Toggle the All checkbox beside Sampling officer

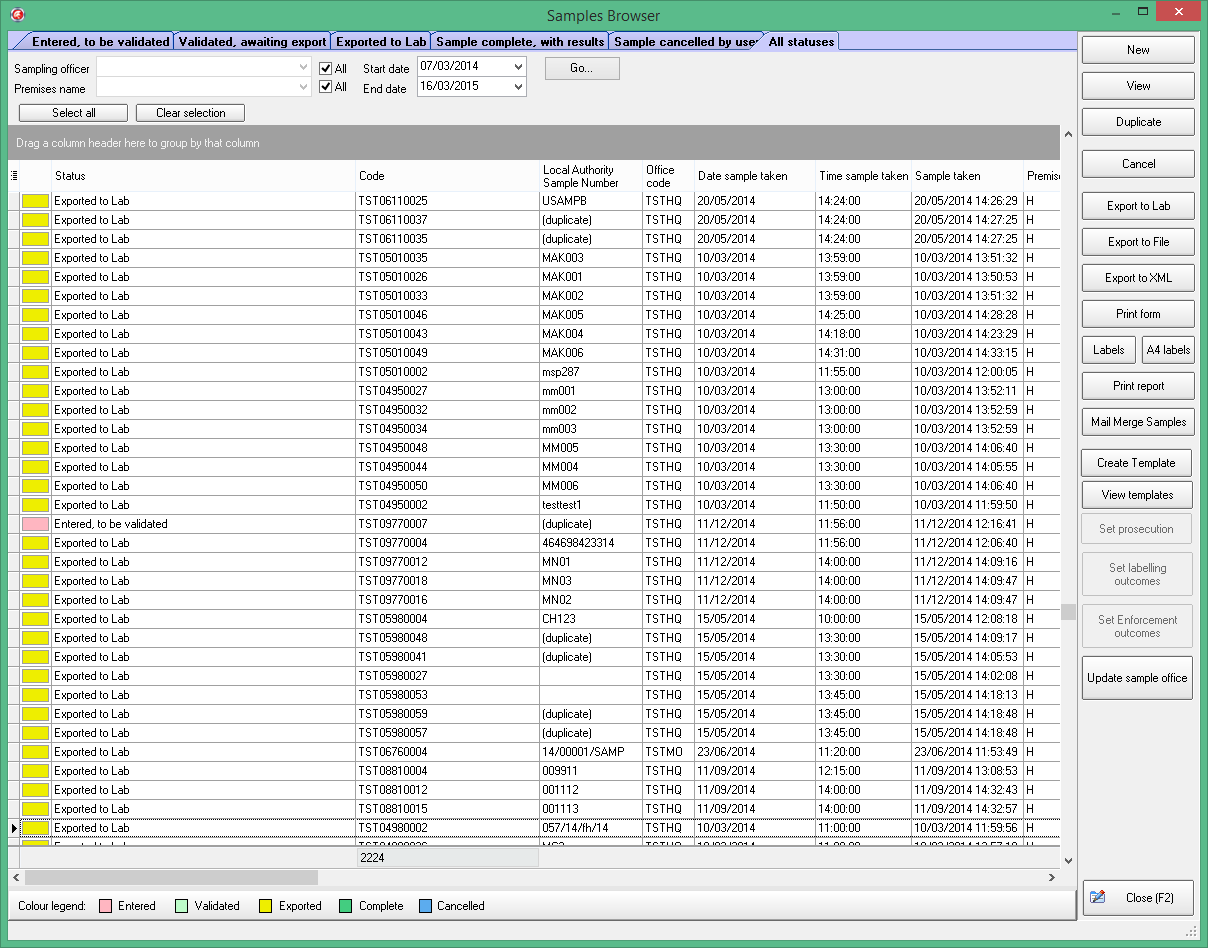click(x=325, y=69)
